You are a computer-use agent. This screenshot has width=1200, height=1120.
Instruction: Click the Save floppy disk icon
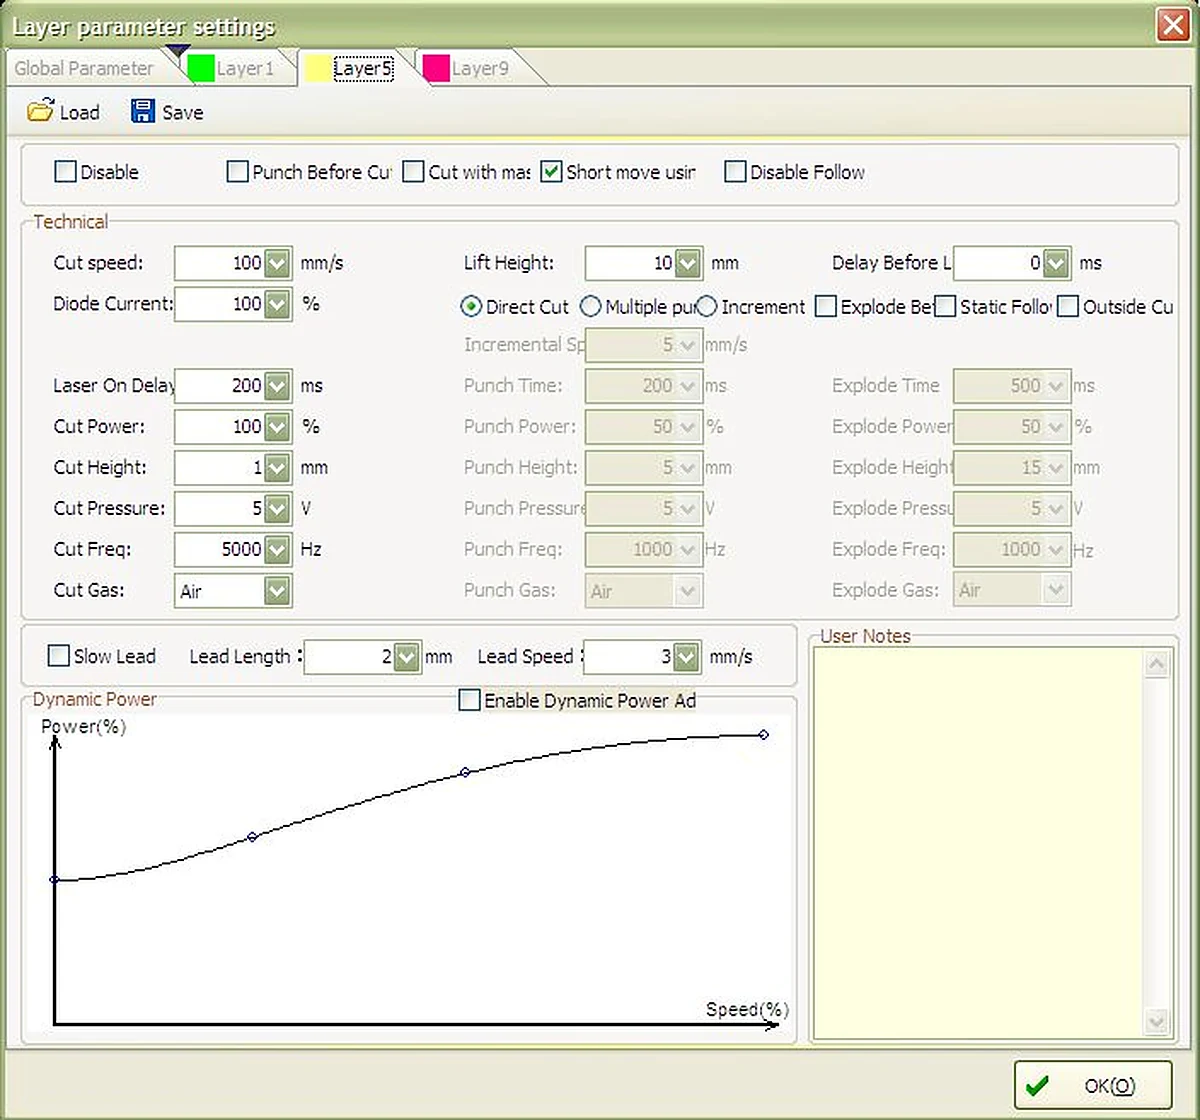point(143,111)
